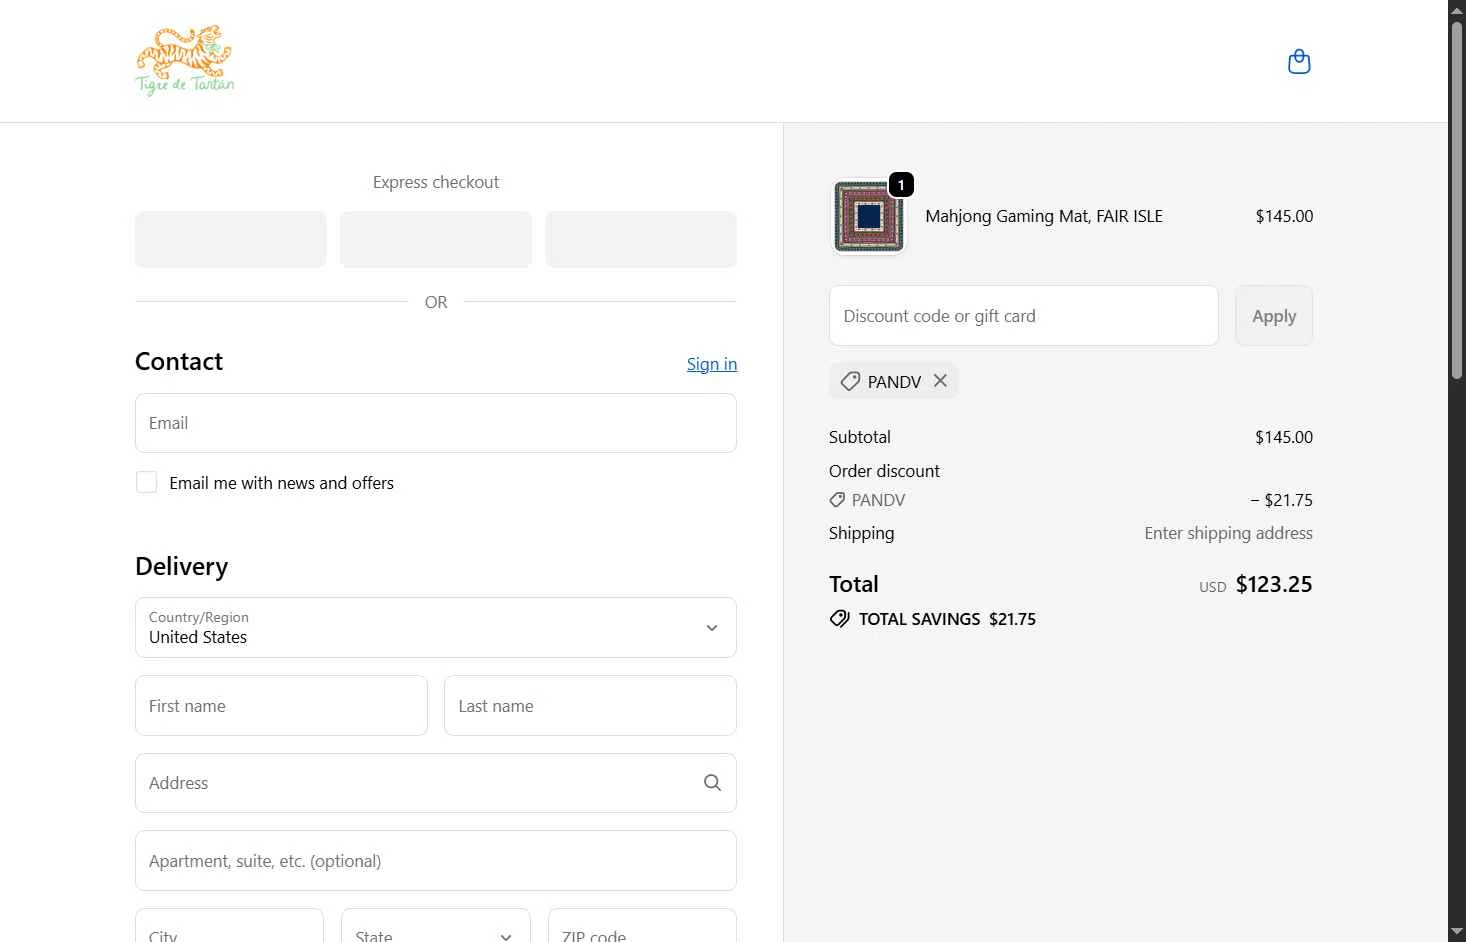Click the first express checkout button

231,240
